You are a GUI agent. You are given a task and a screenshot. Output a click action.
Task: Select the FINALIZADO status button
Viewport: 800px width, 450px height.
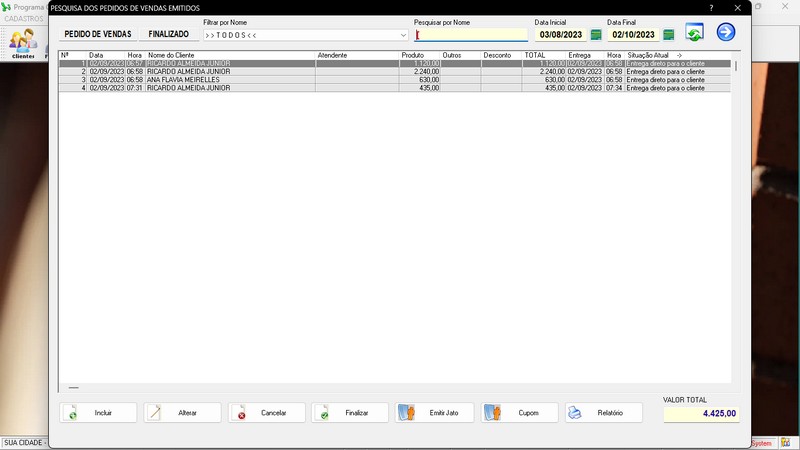(169, 34)
